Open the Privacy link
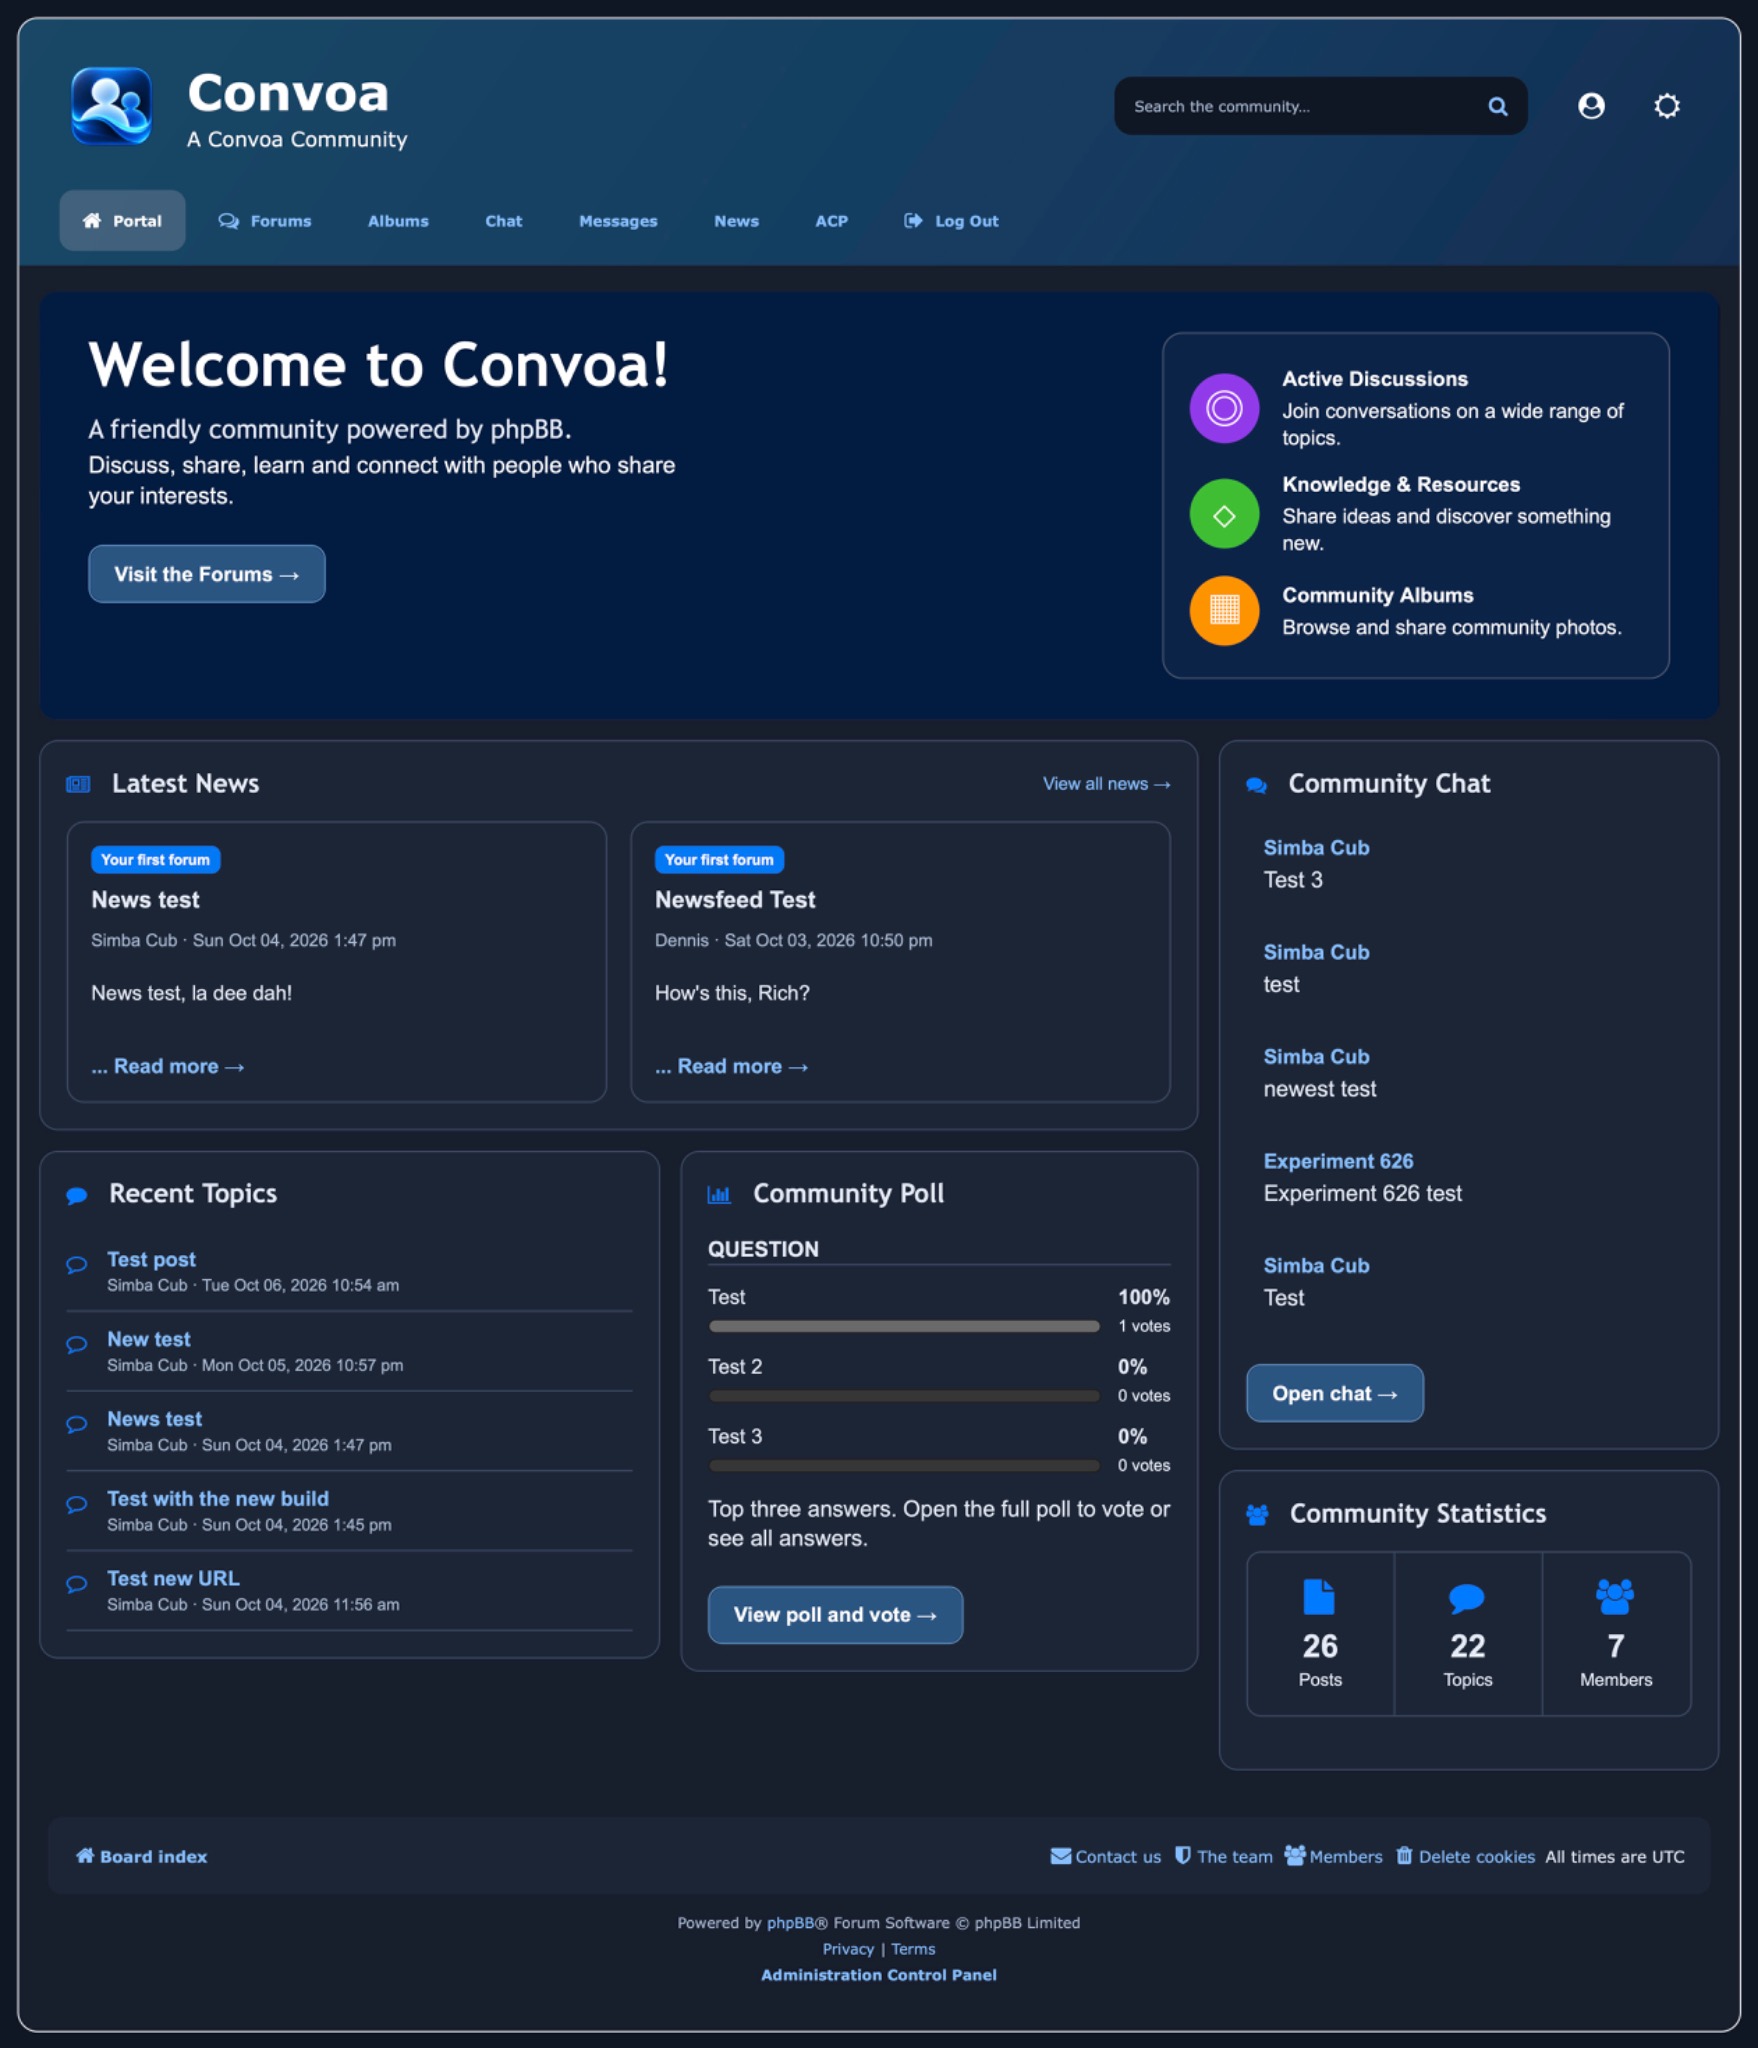This screenshot has width=1758, height=2048. click(848, 1949)
